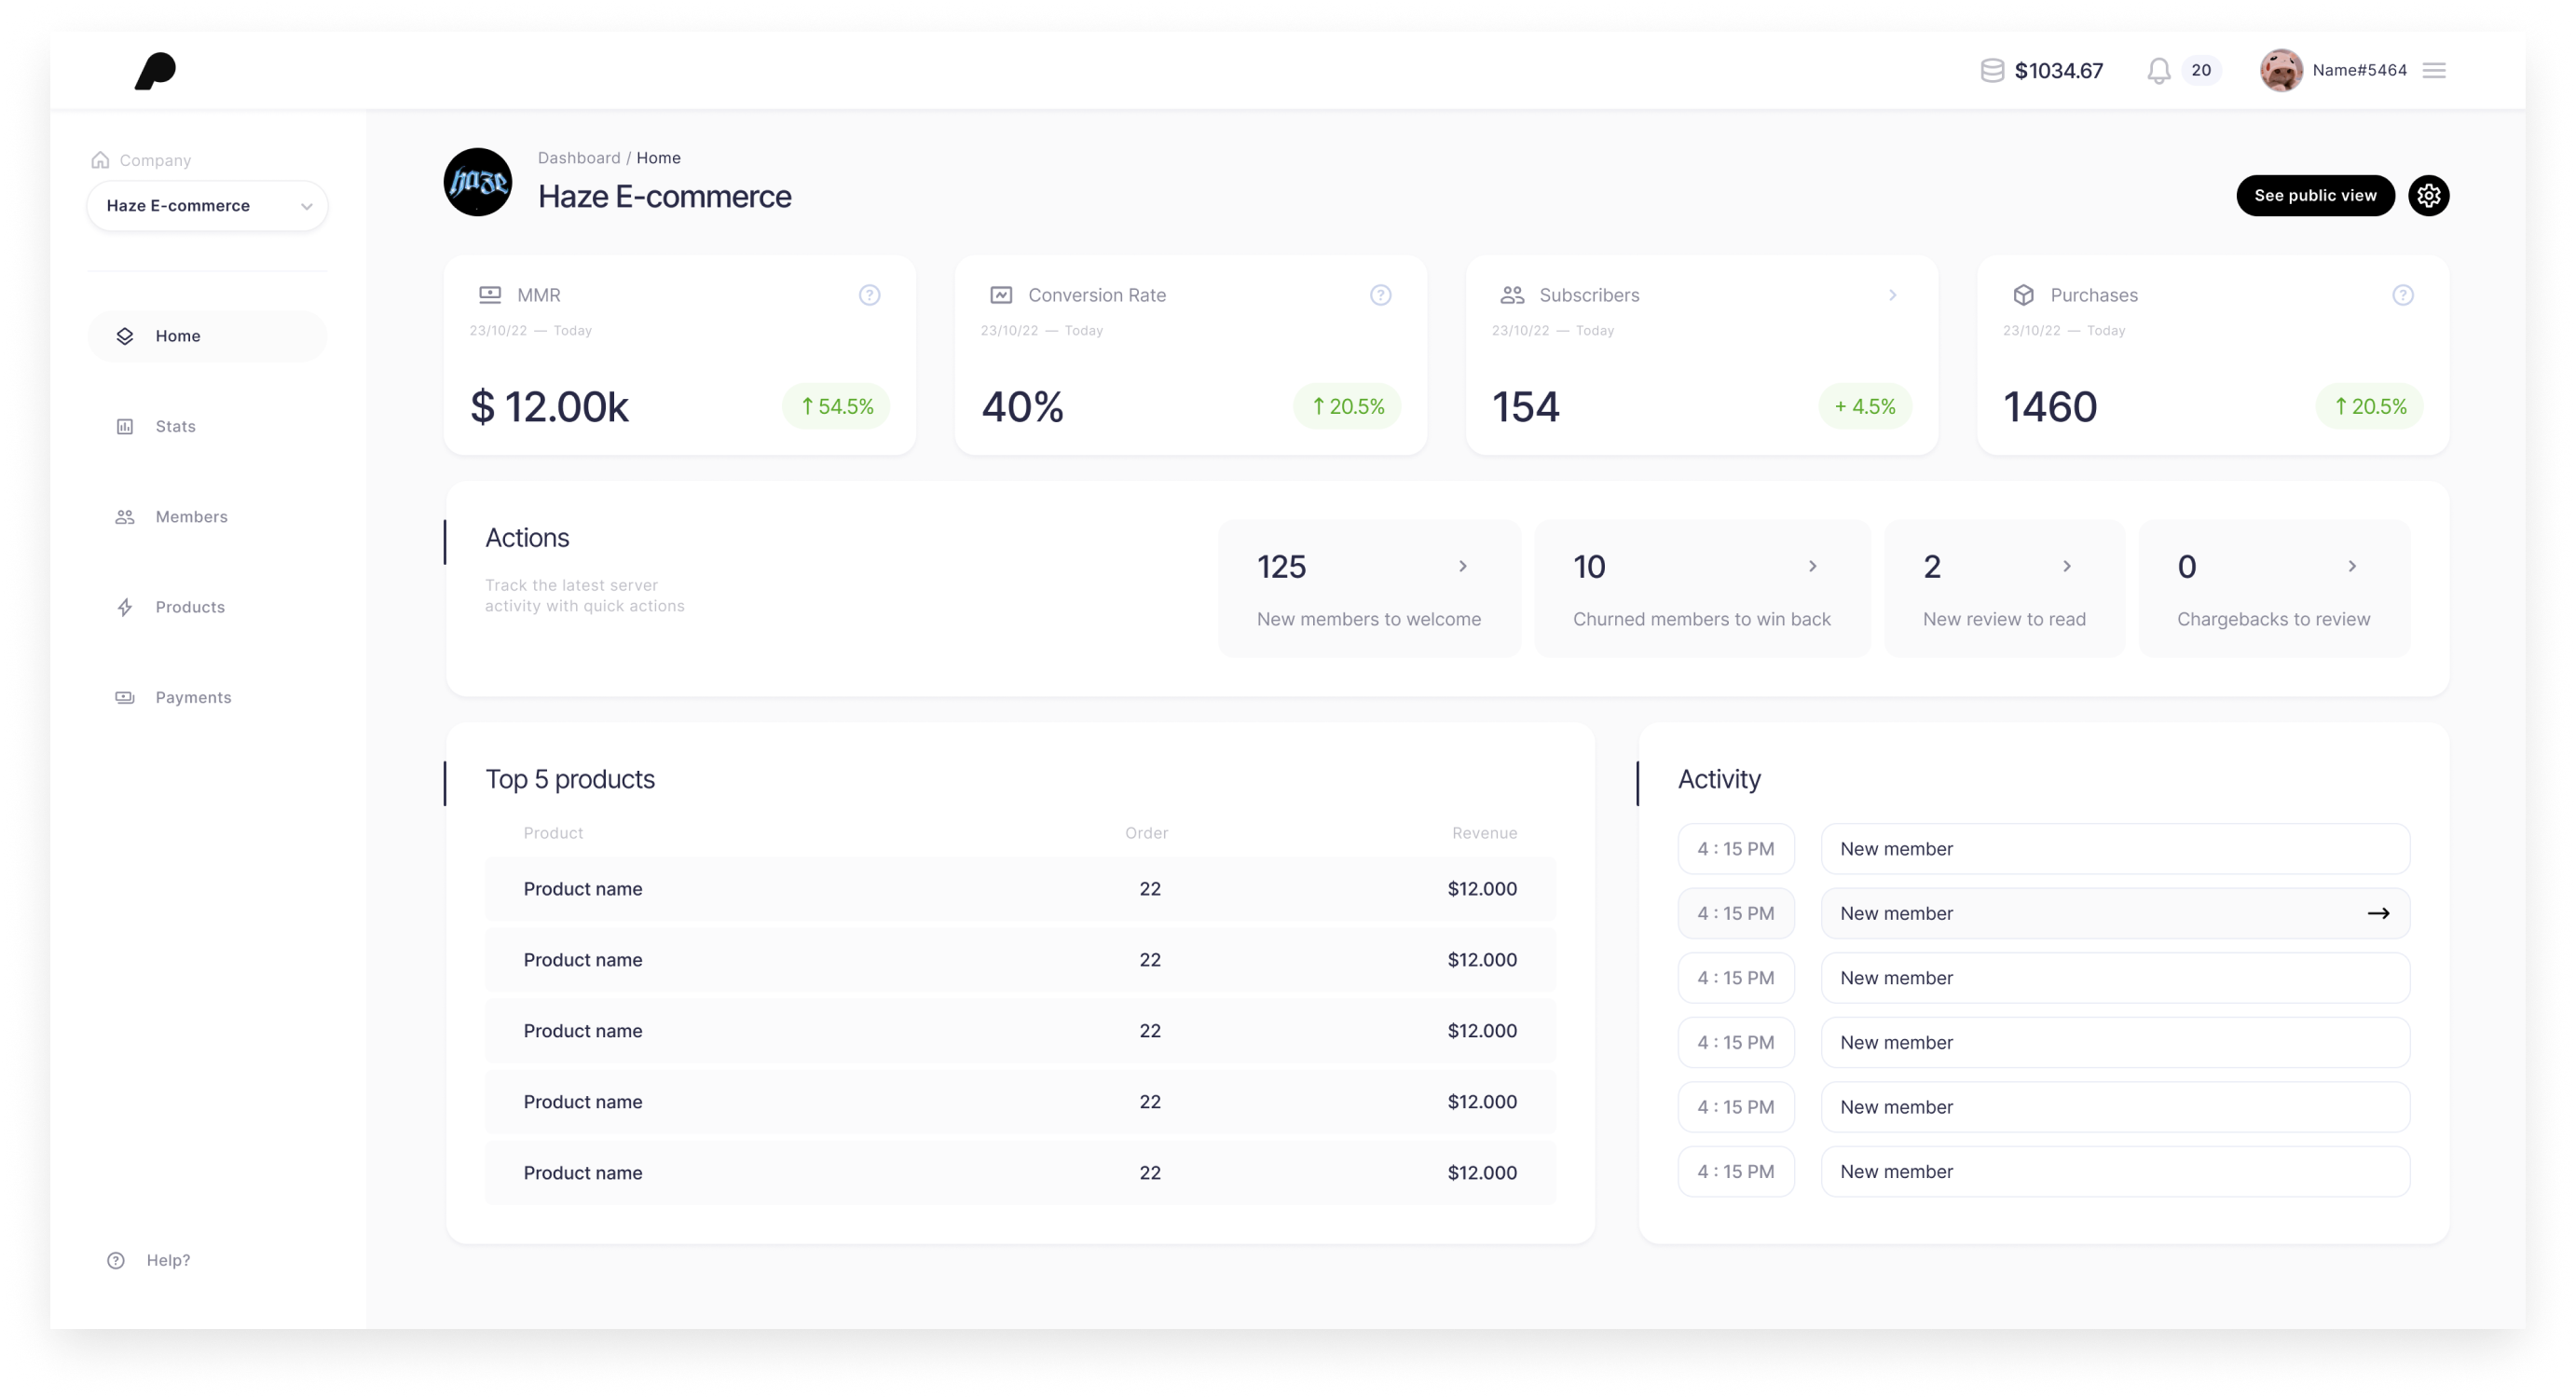The height and width of the screenshot is (1398, 2576).
Task: Go to Dashboard in the breadcrumb
Action: coord(578,157)
